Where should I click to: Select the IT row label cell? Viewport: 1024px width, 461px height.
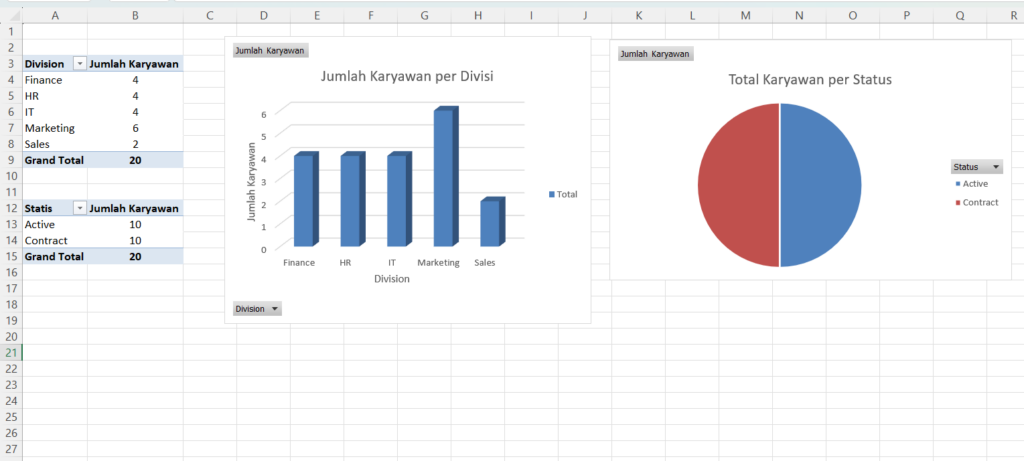tap(55, 112)
